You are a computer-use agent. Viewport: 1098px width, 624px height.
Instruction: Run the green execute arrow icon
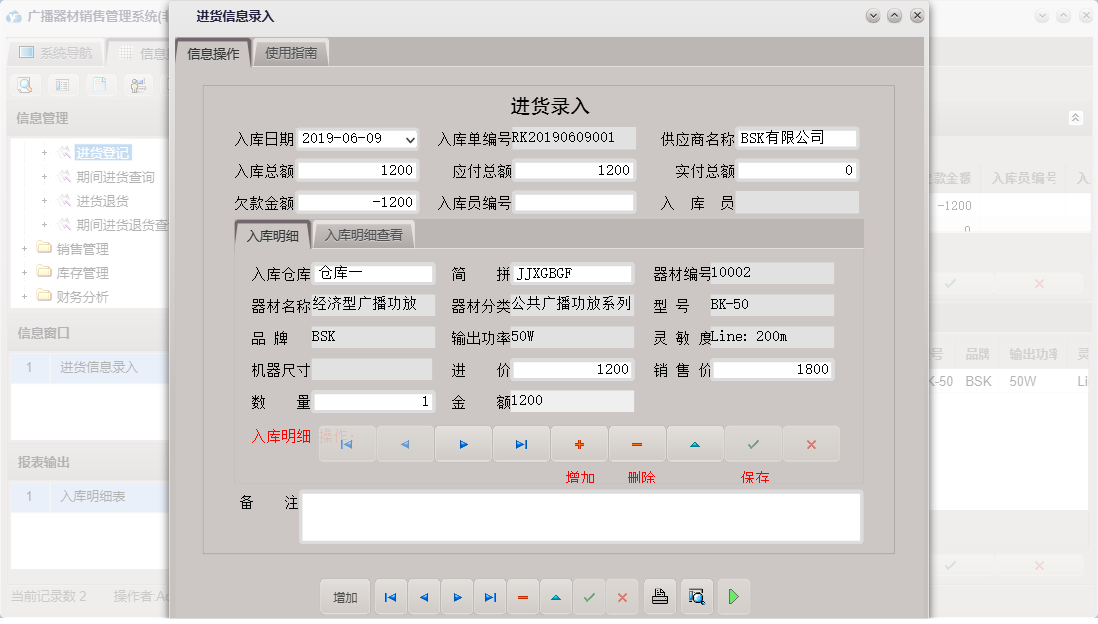point(733,597)
